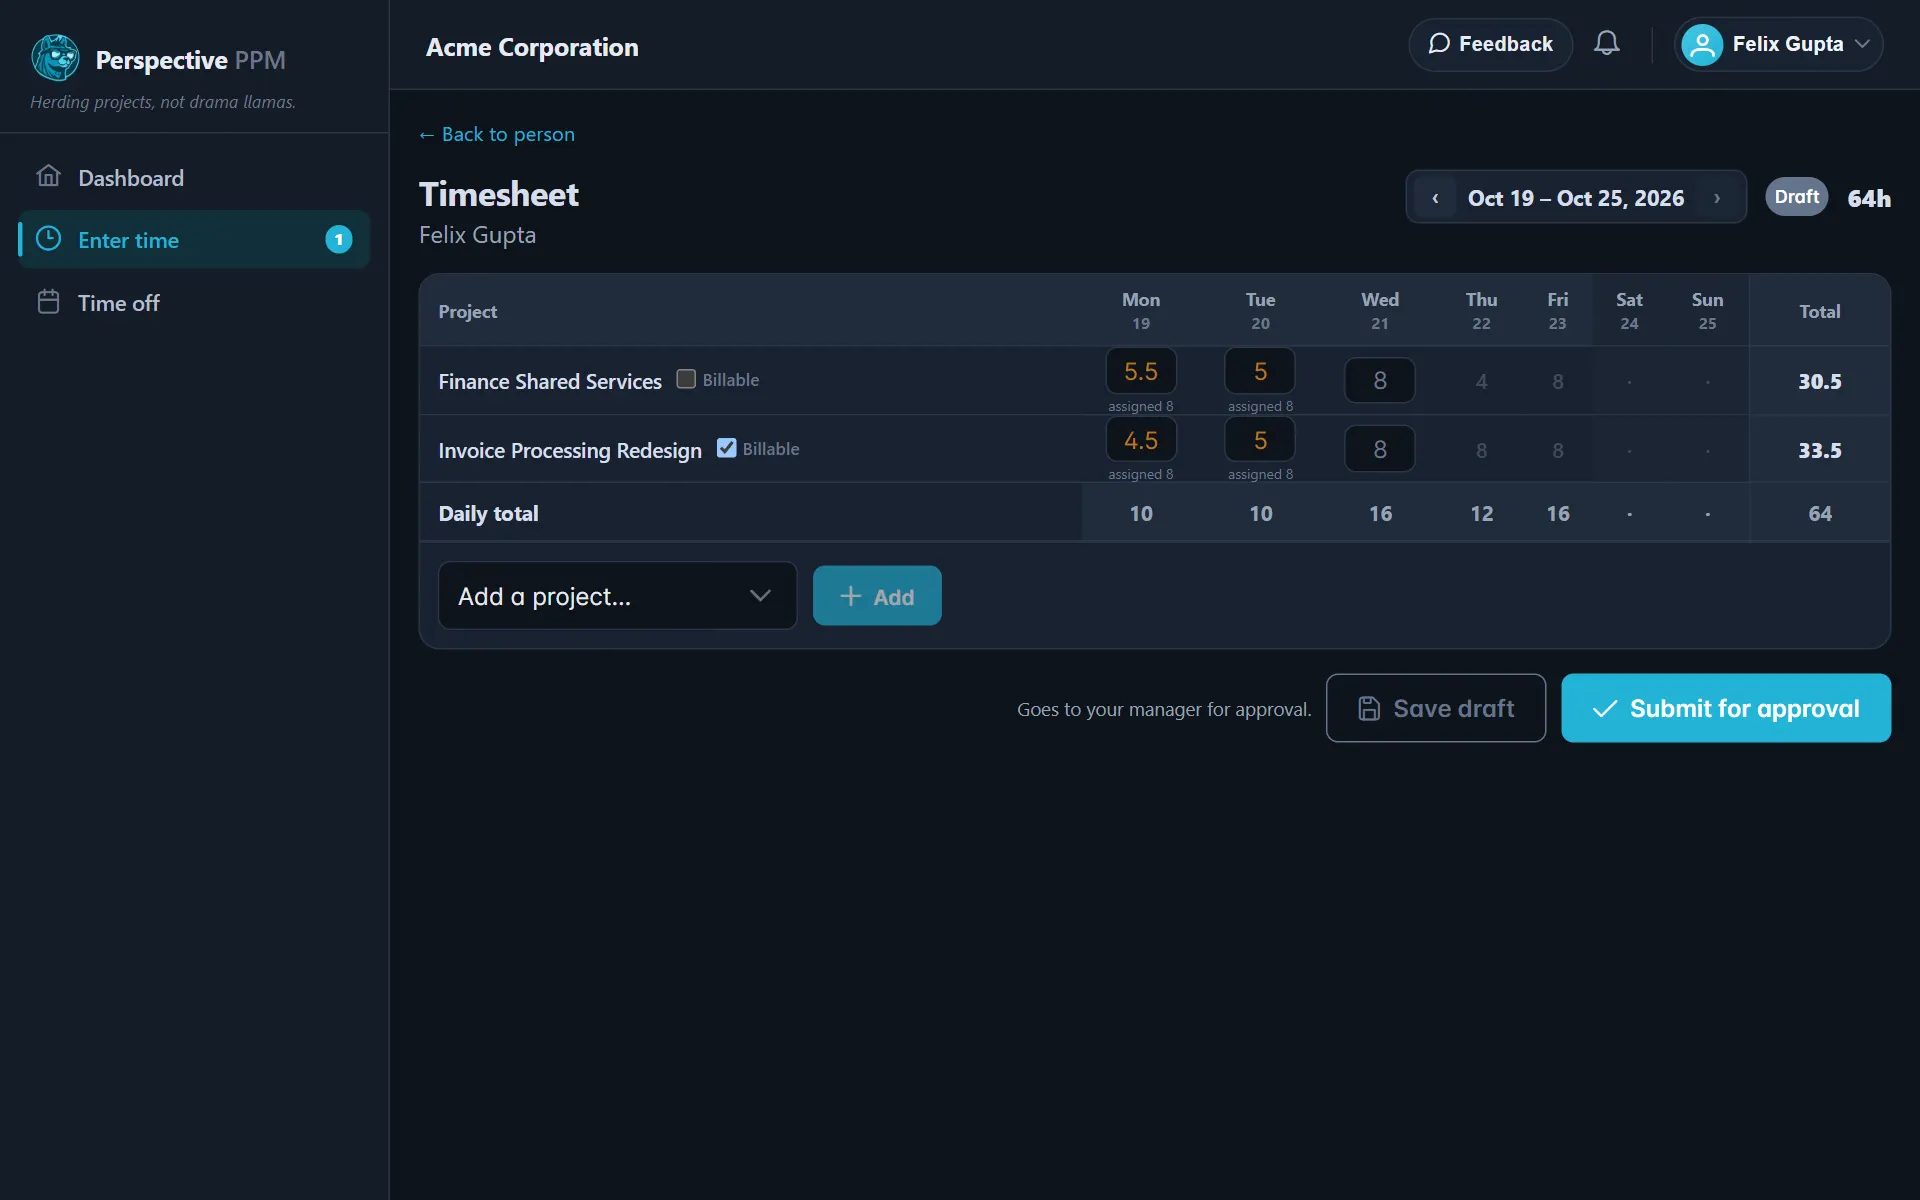
Task: Toggle Billable for Finance Shared Services
Action: (686, 379)
